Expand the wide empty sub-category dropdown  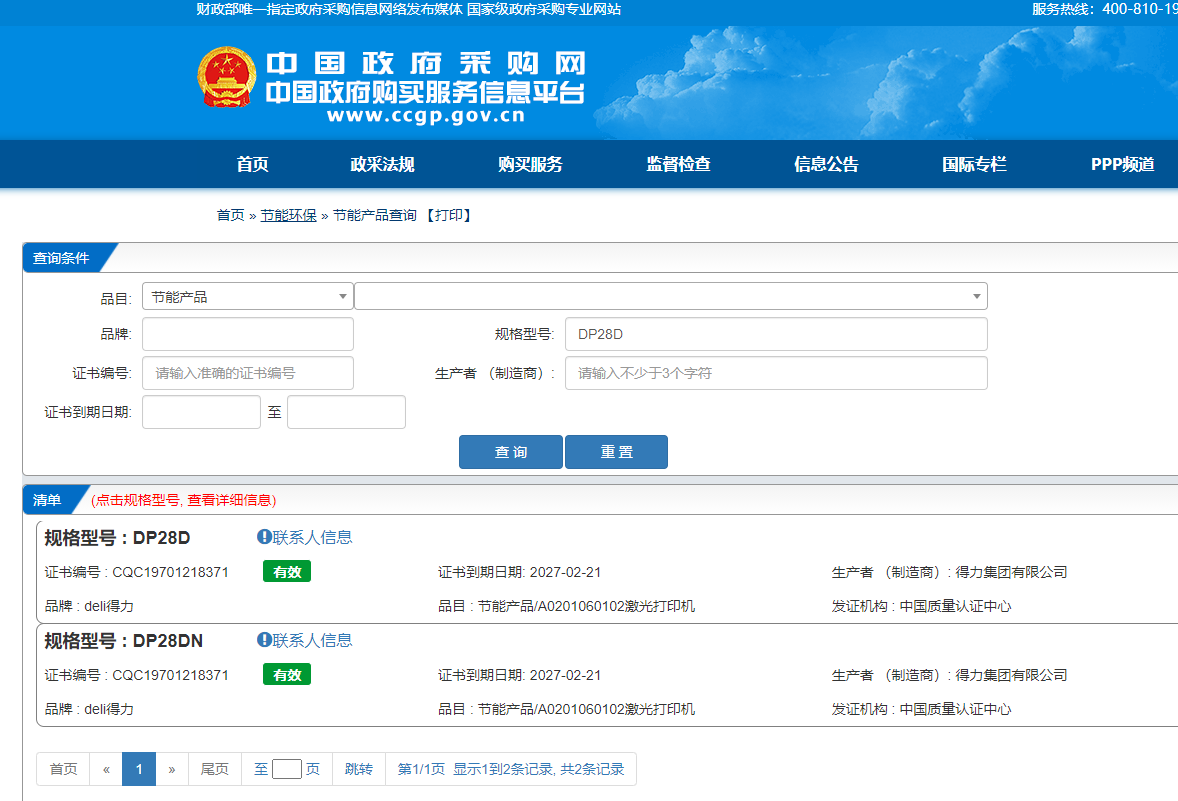(671, 297)
